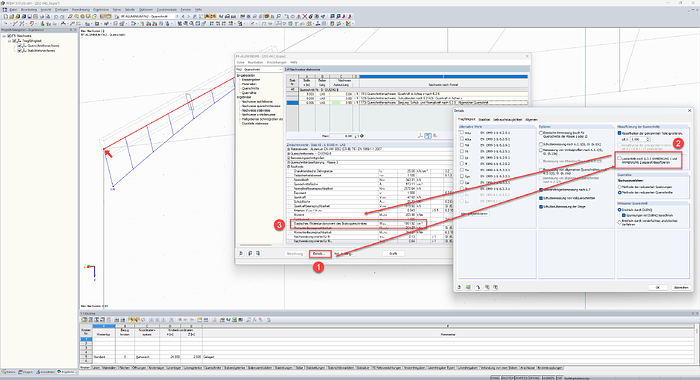Select Methode der reduzierten Querschnitte radio
This screenshot has height=380, width=700.
click(x=620, y=192)
